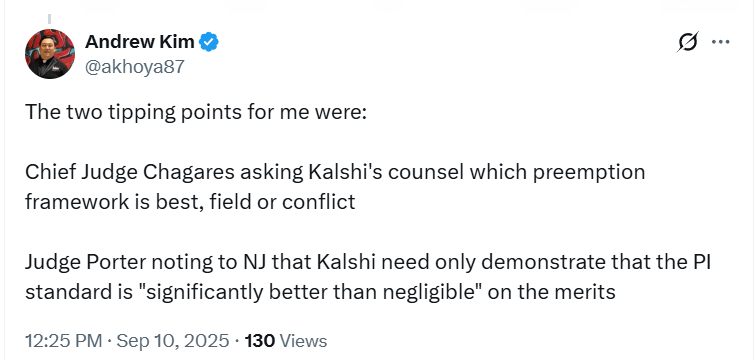Open the Grok explain-post icon
756x360 pixels.
coord(688,42)
